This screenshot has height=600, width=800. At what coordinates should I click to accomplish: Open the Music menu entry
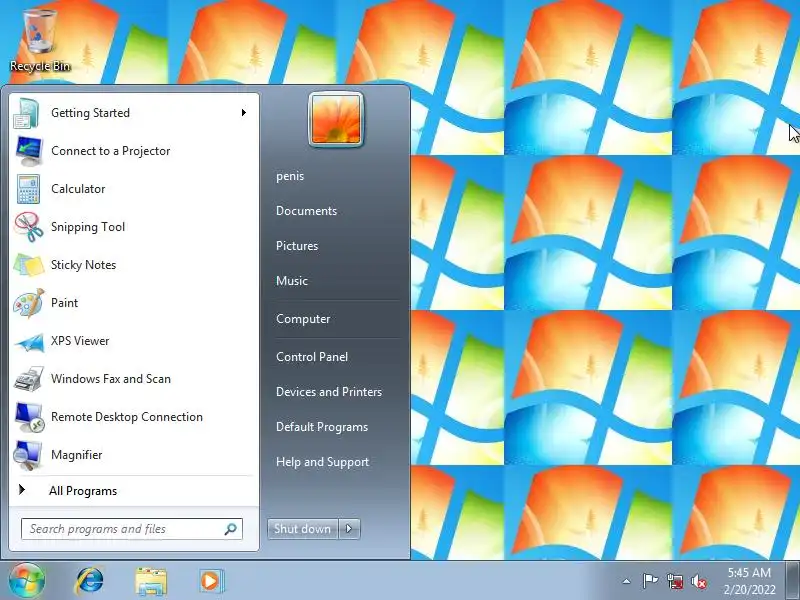coord(292,281)
